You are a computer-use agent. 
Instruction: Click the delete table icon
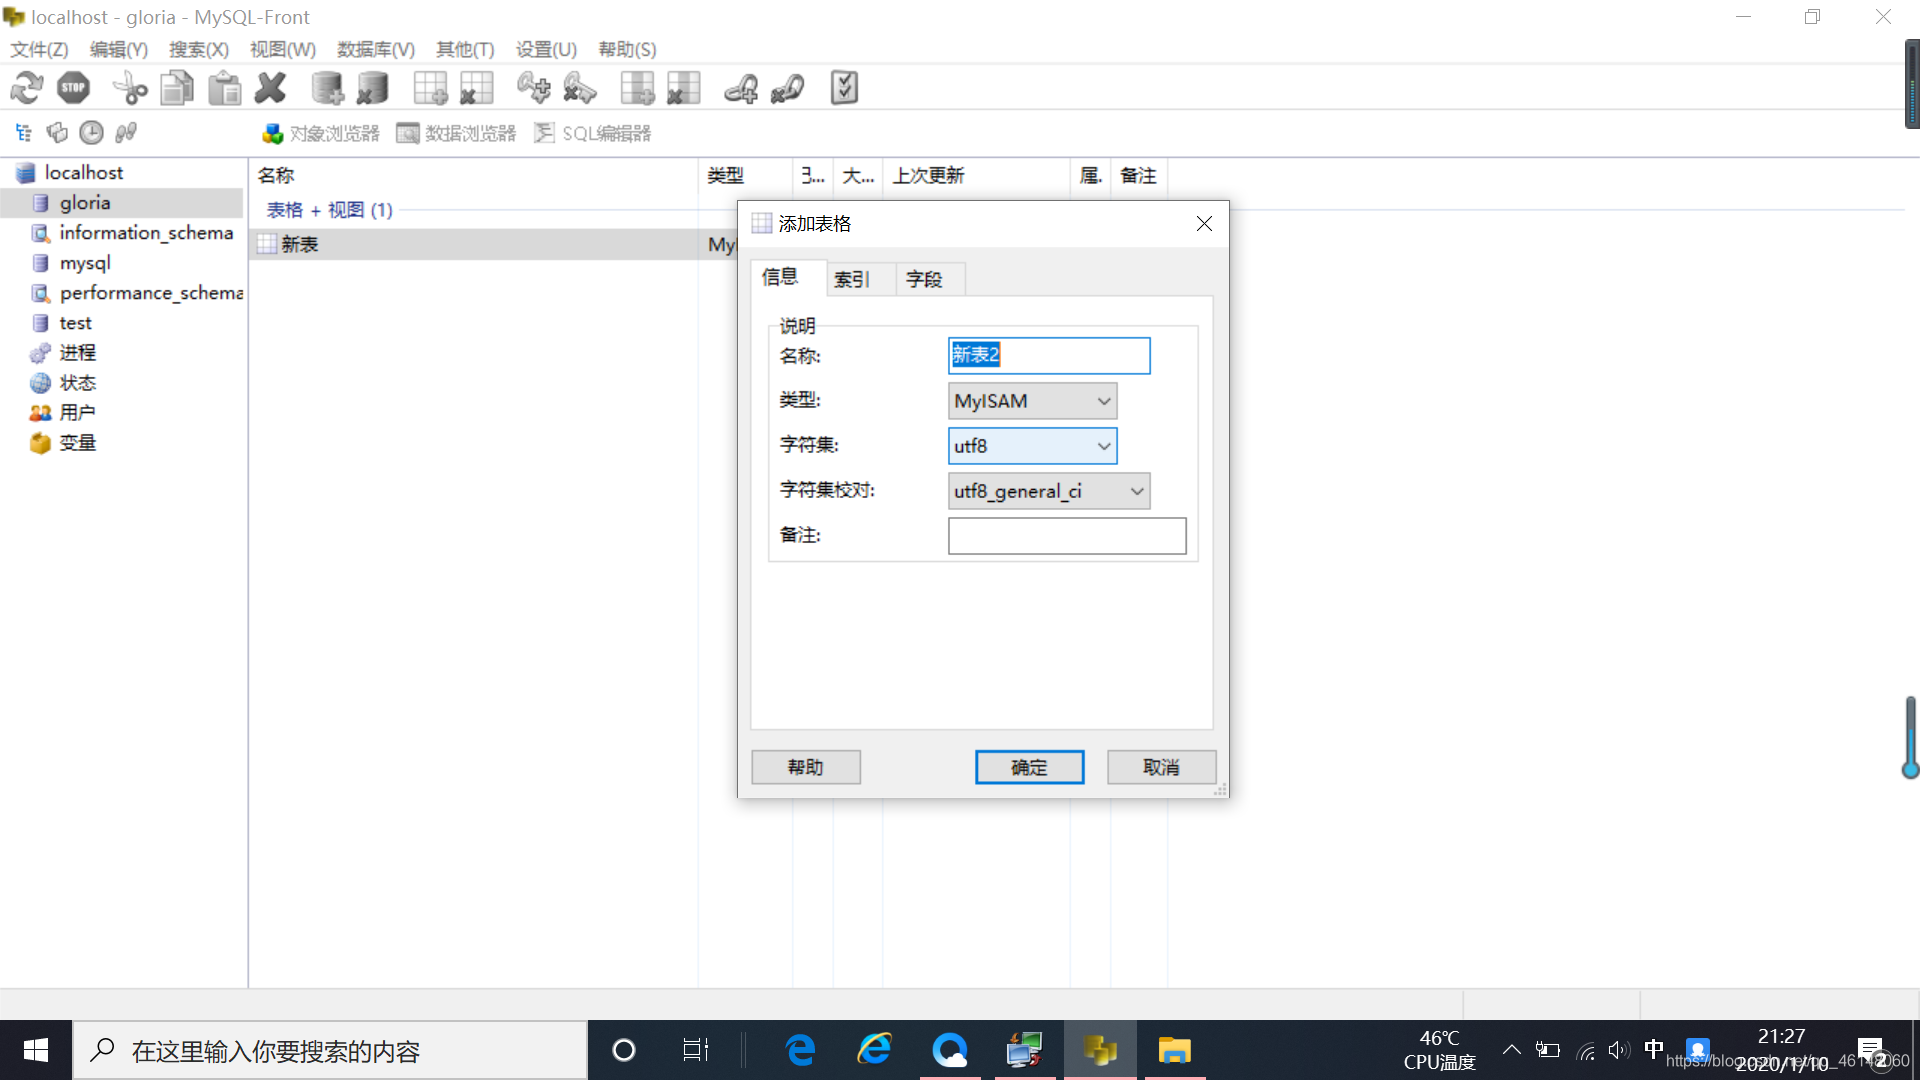pos(476,88)
